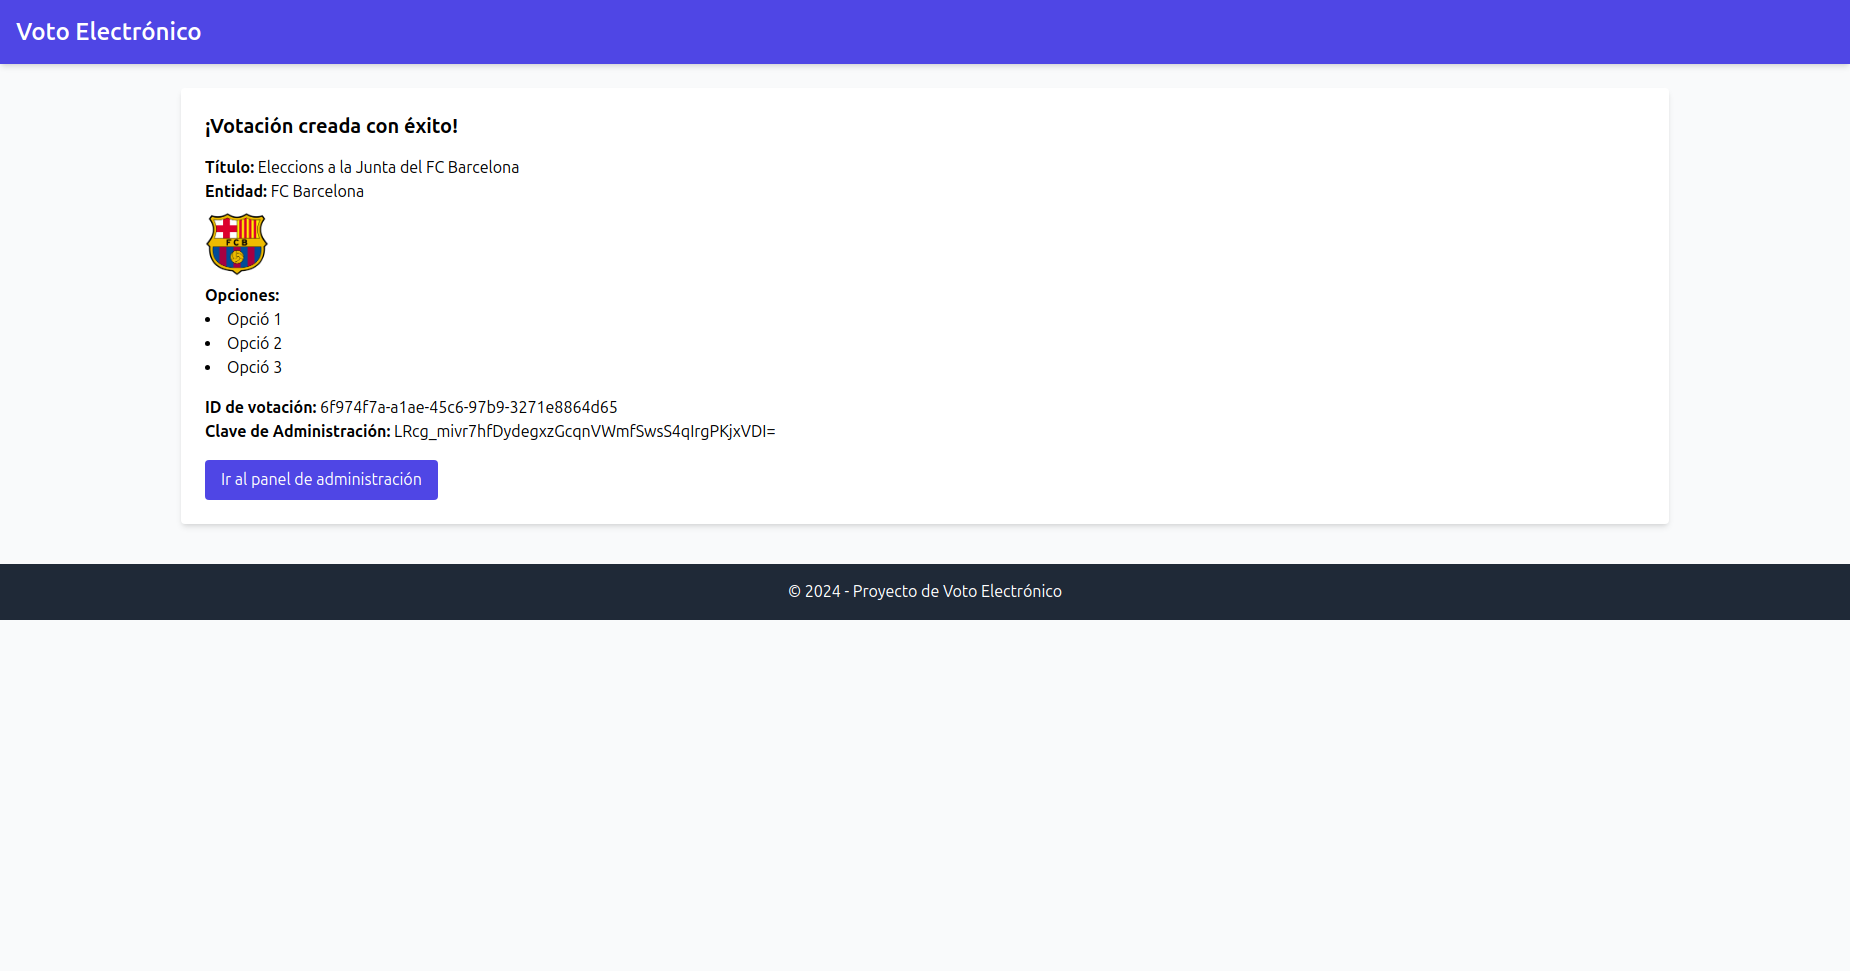Open the 'Ir al panel de administración' button
1850x971 pixels.
[x=321, y=480]
